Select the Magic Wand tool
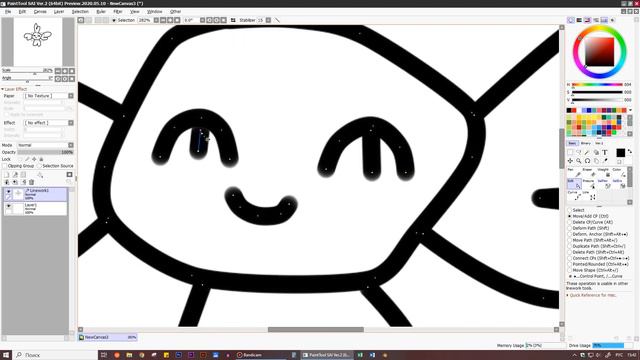This screenshot has height=360, width=640. coord(587,152)
